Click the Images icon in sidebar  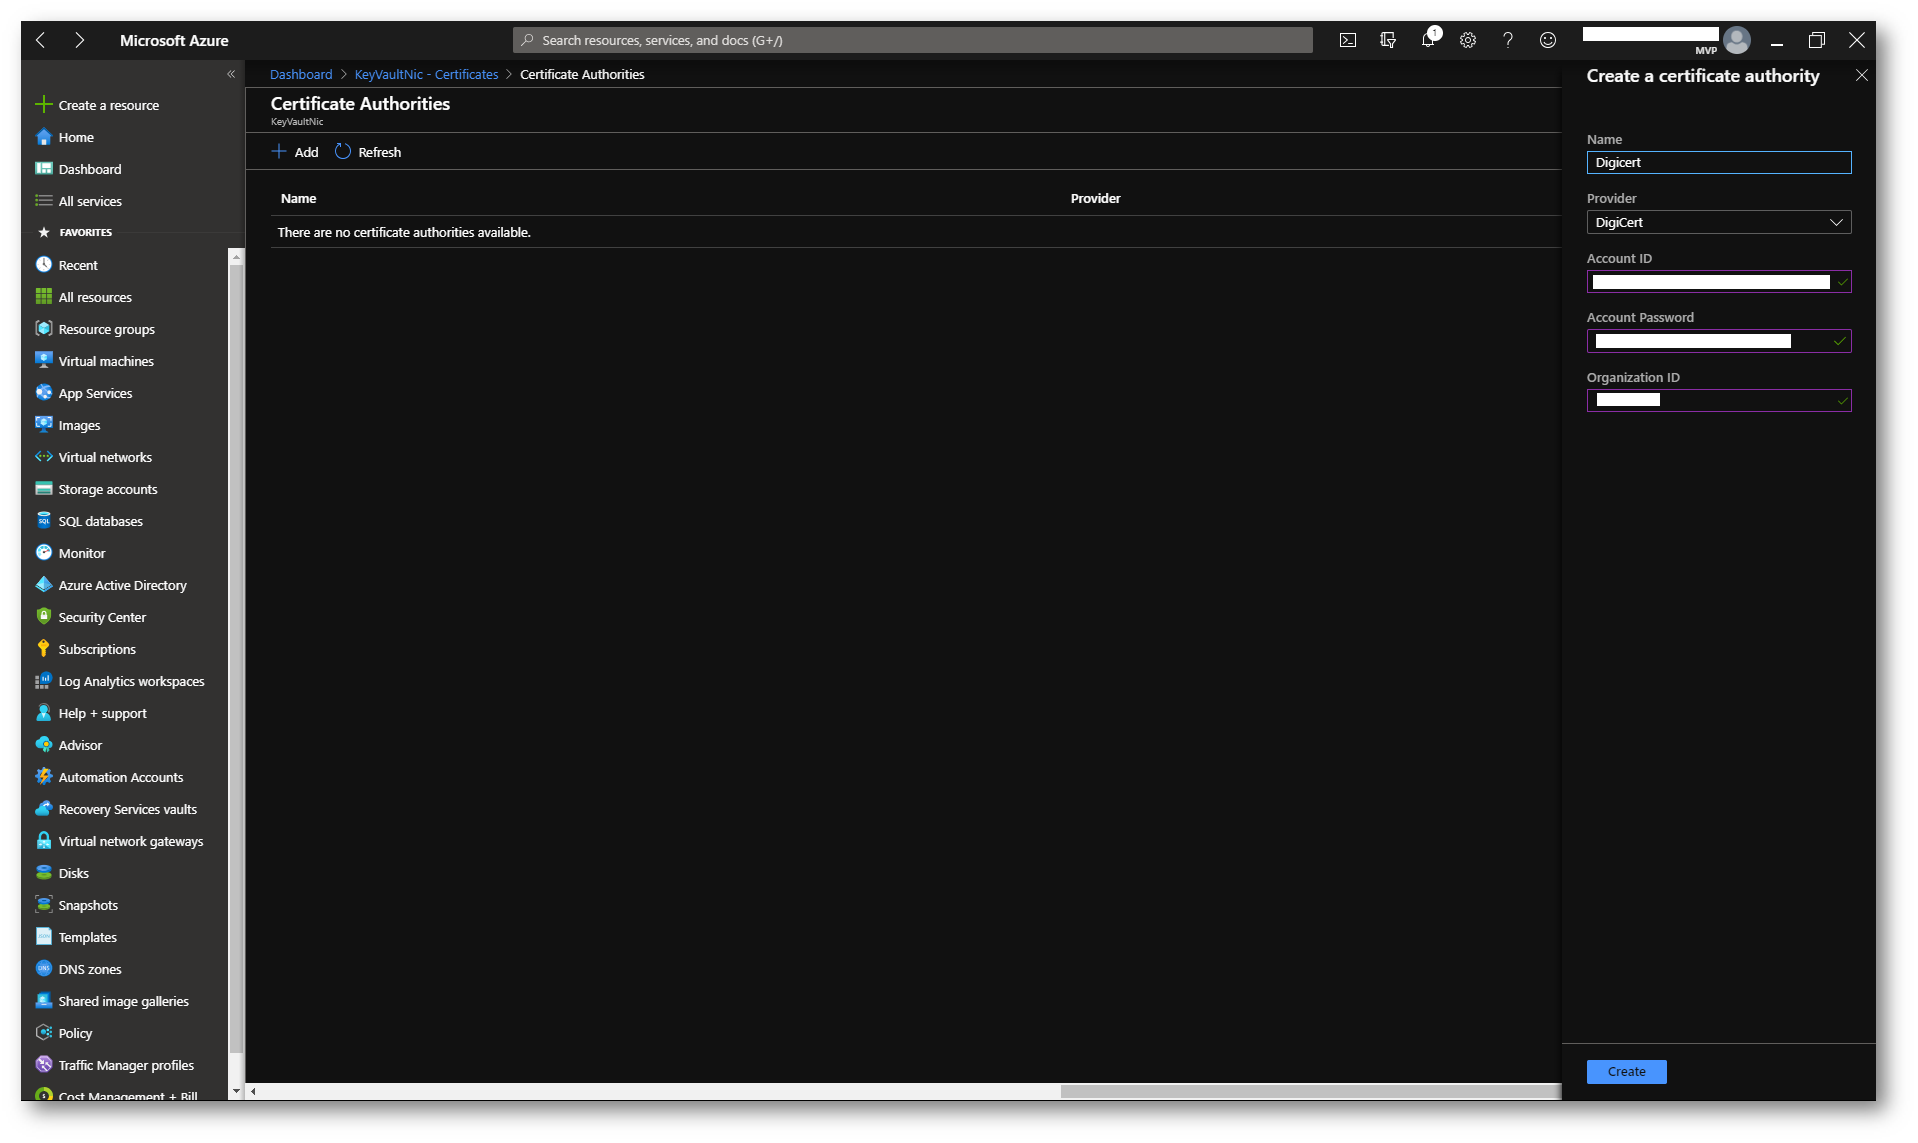pyautogui.click(x=43, y=424)
